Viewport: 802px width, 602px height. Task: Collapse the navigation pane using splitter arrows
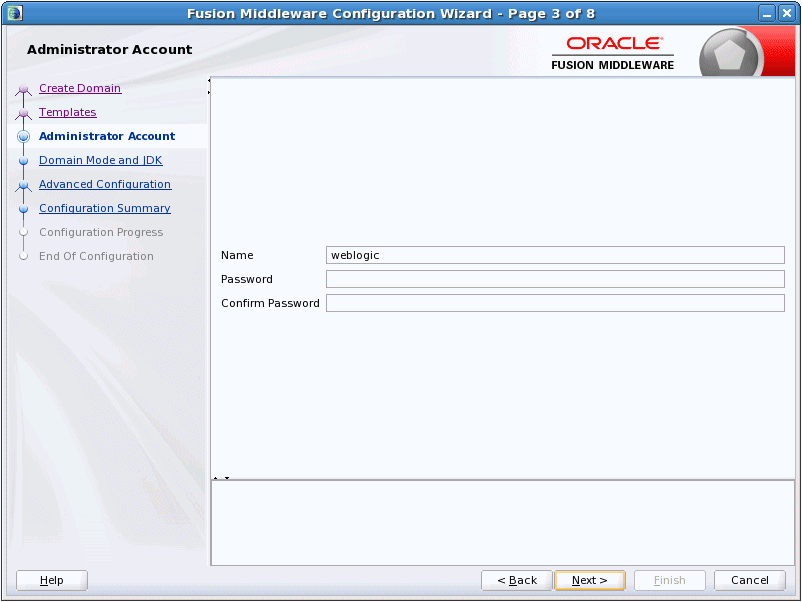209,86
